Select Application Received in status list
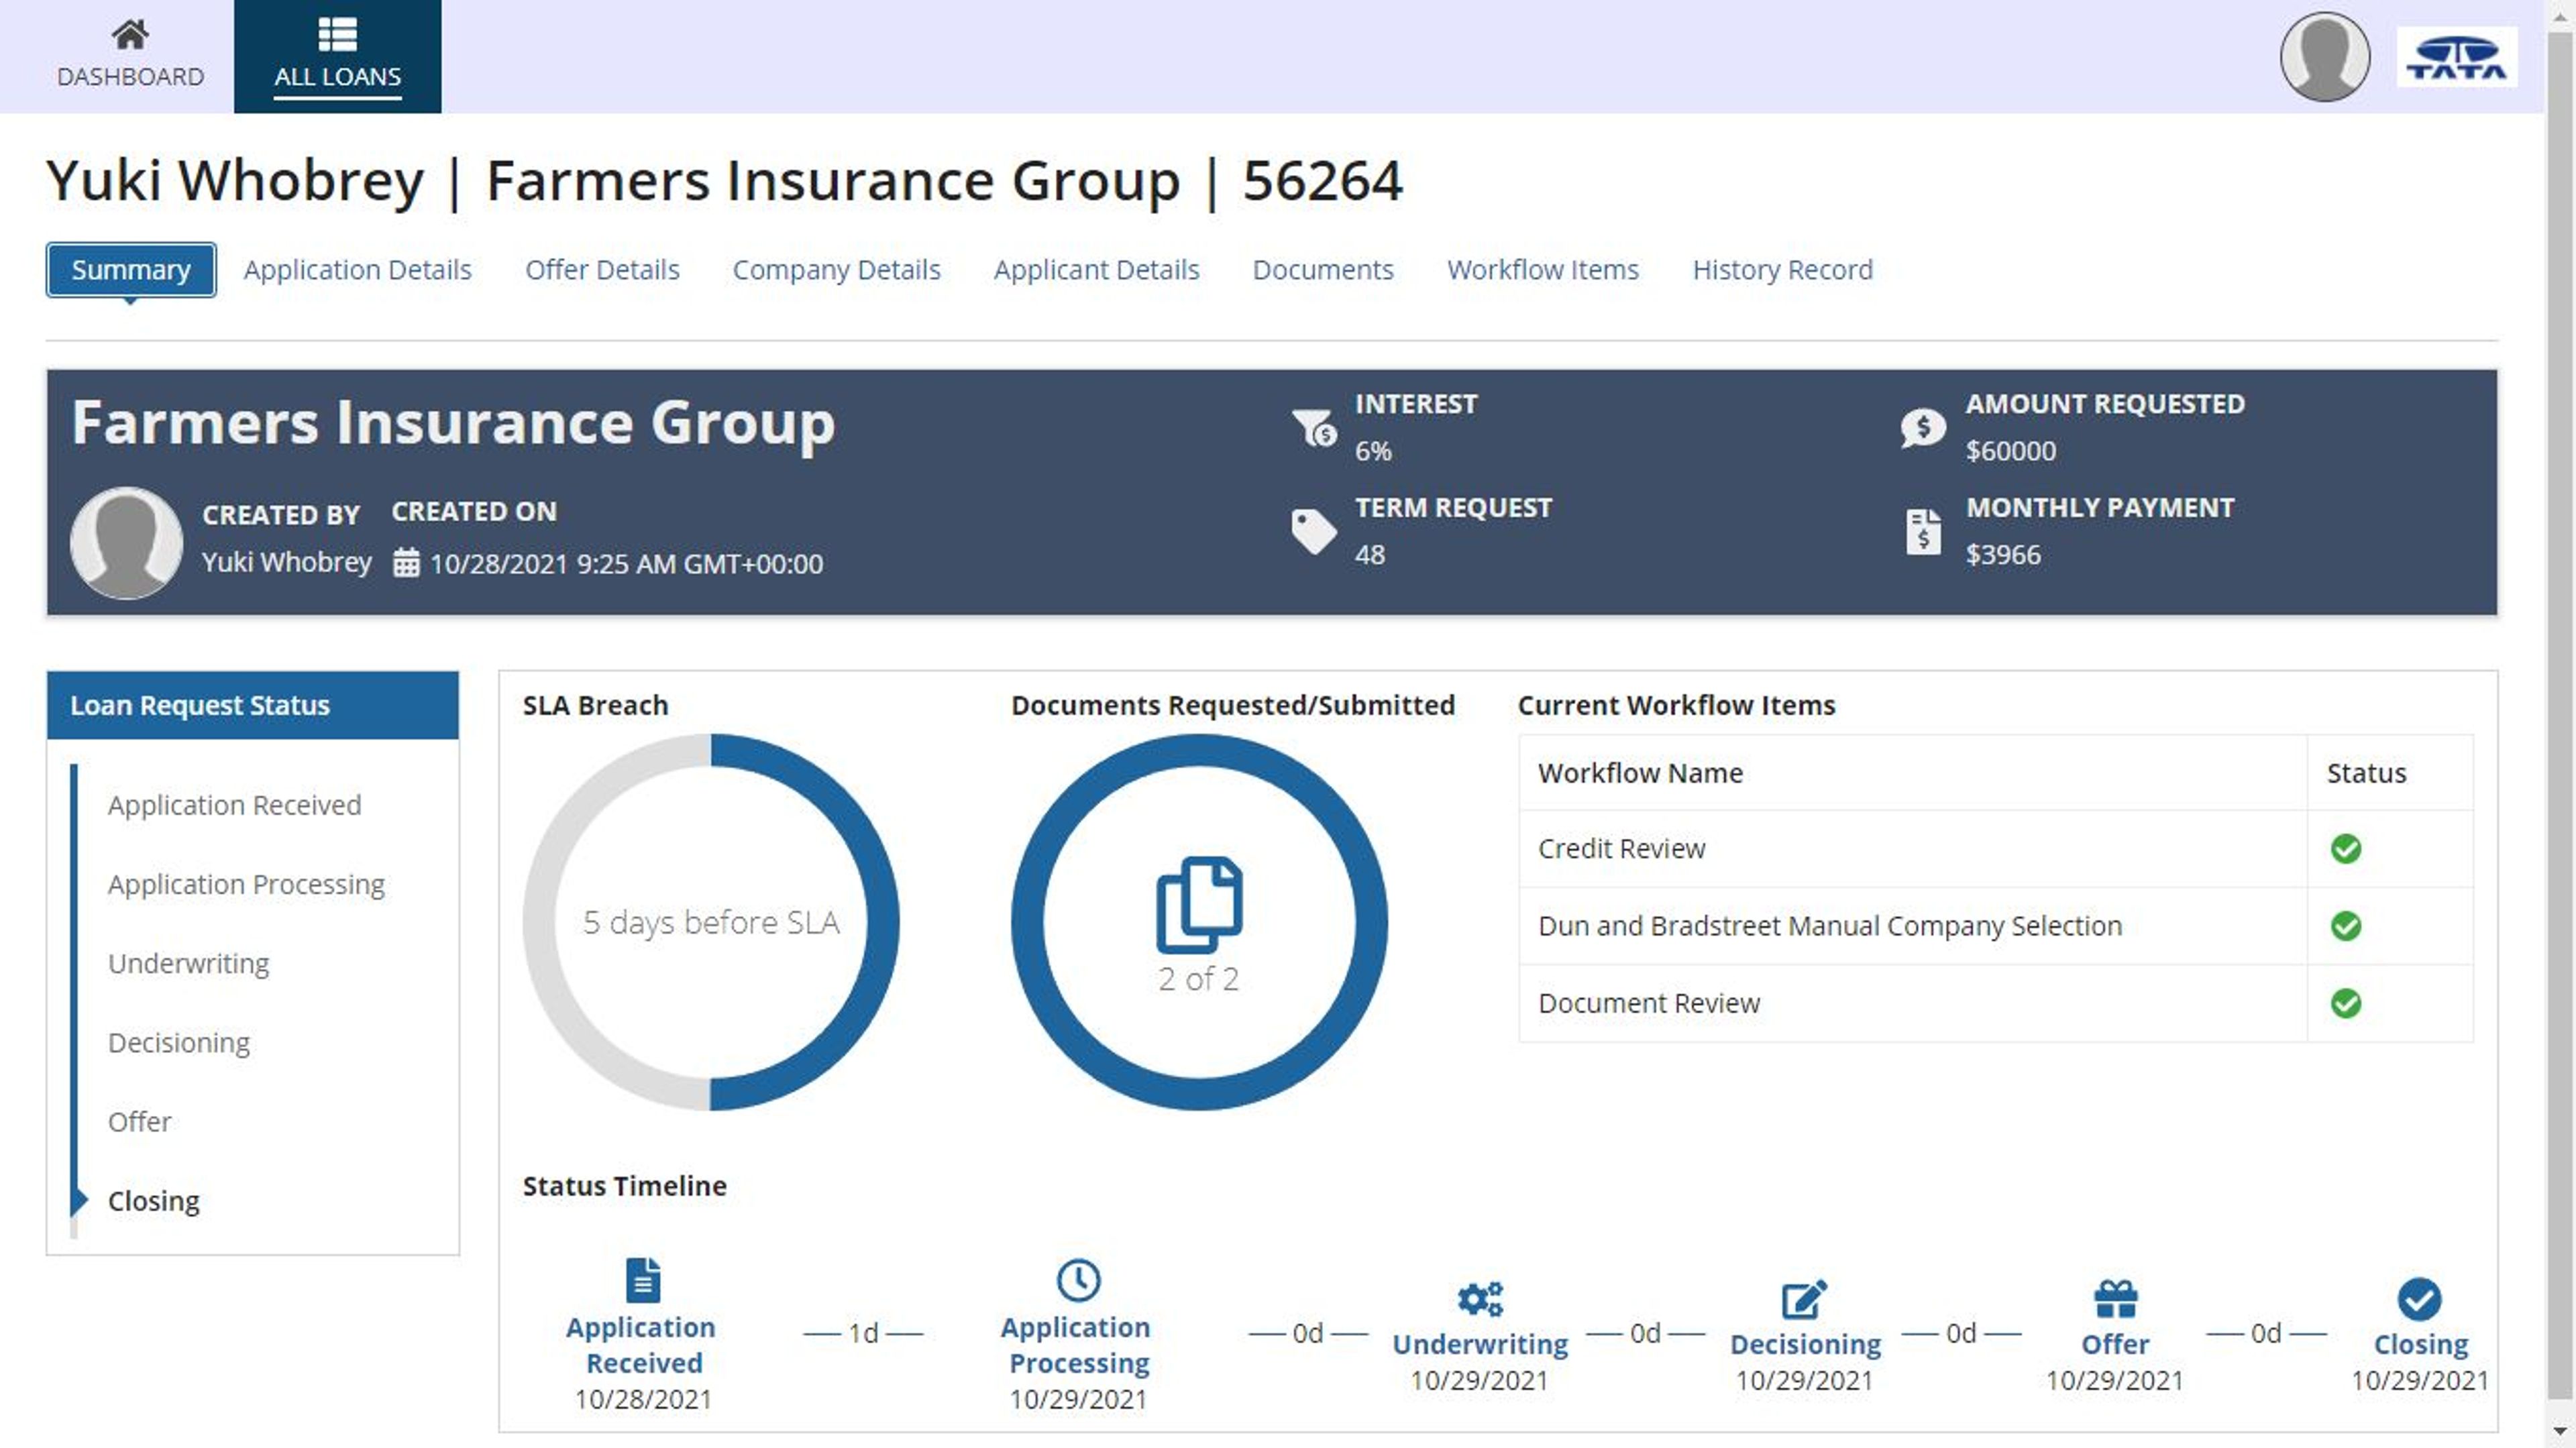Screen dimensions: 2576x1448 click(234, 805)
